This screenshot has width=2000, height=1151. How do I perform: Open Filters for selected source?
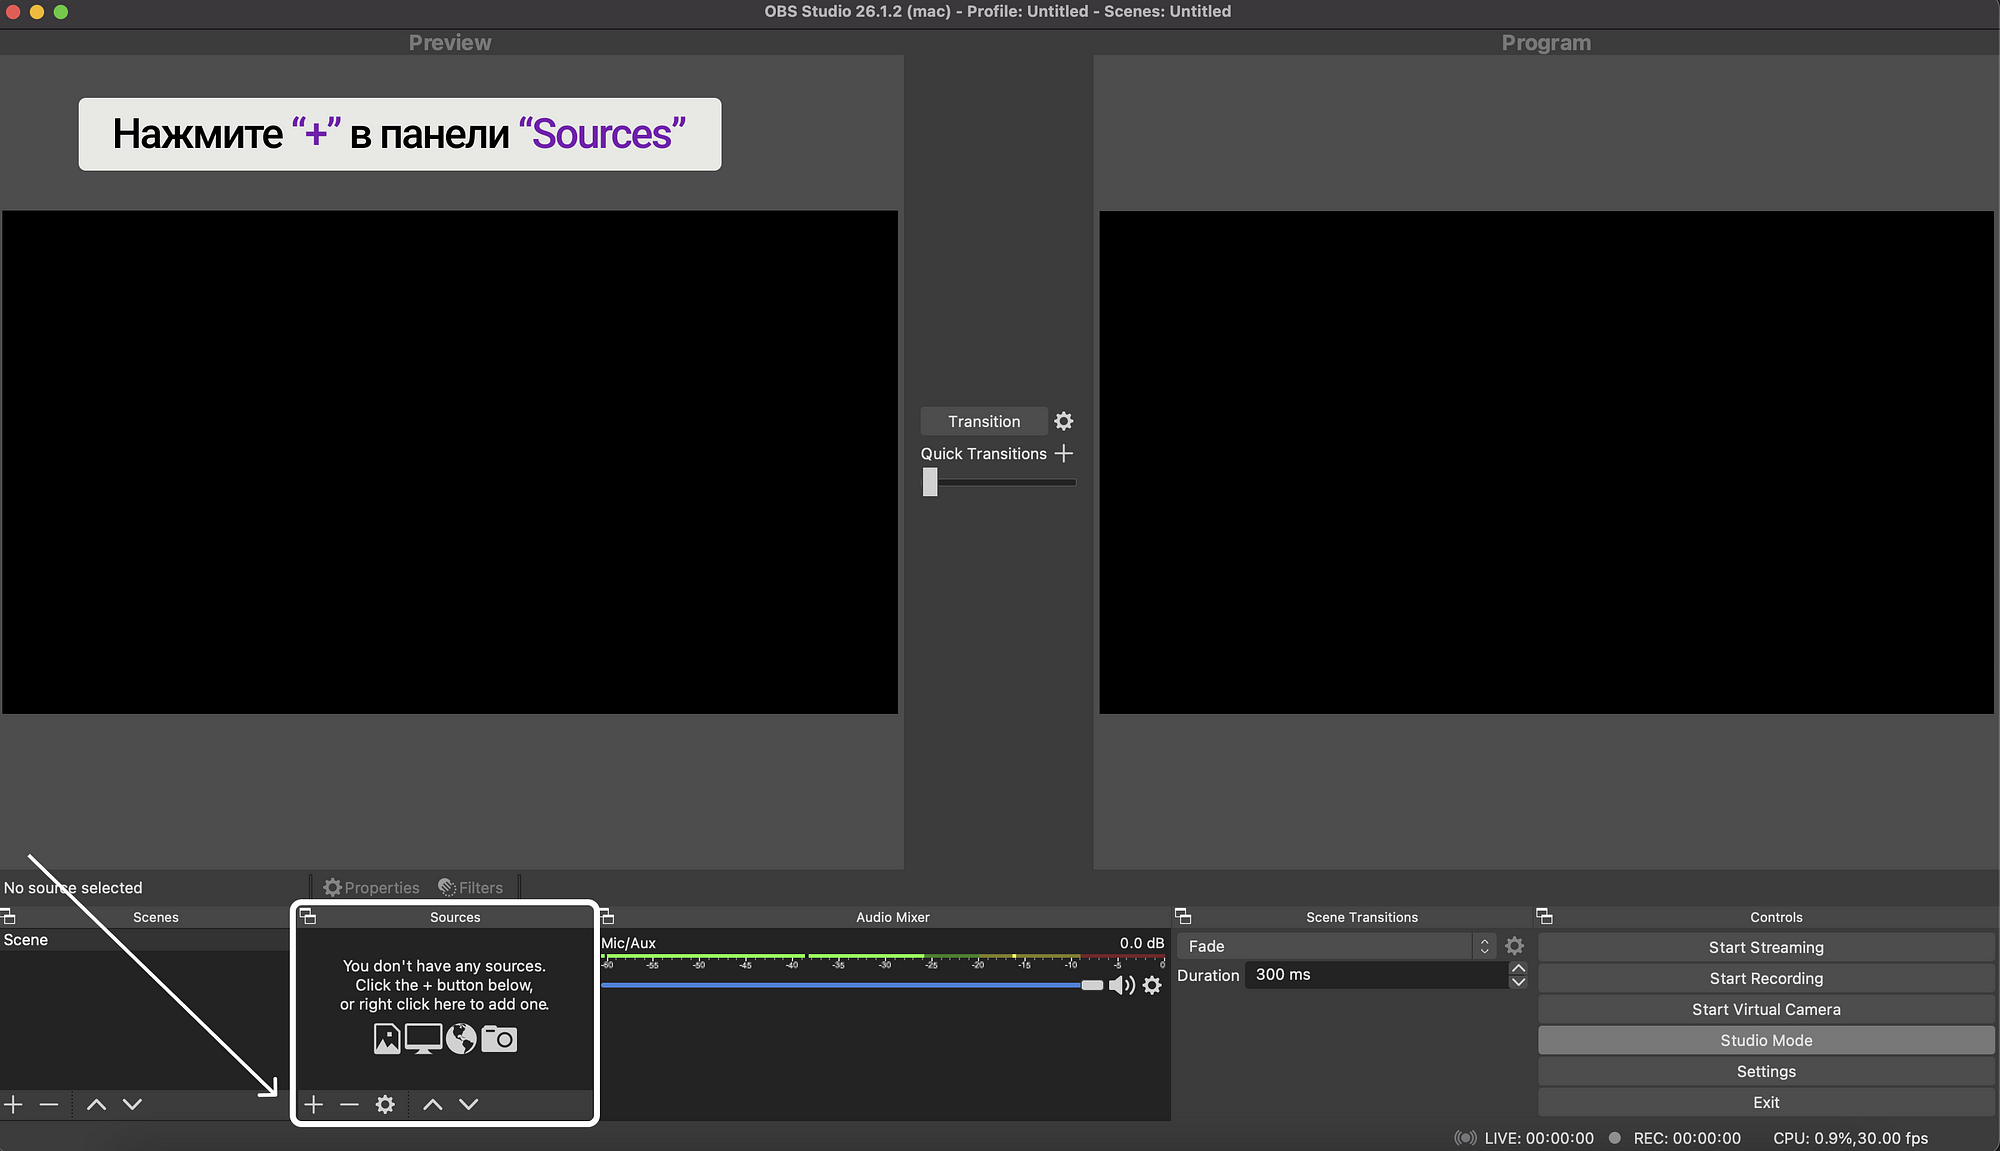470,887
